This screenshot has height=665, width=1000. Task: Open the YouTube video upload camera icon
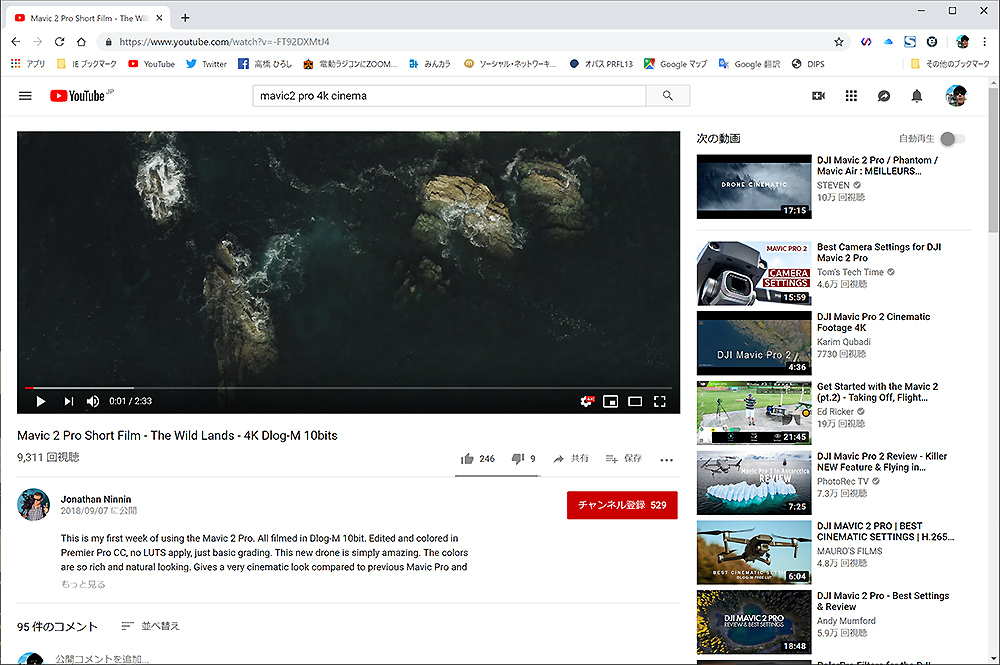point(818,95)
